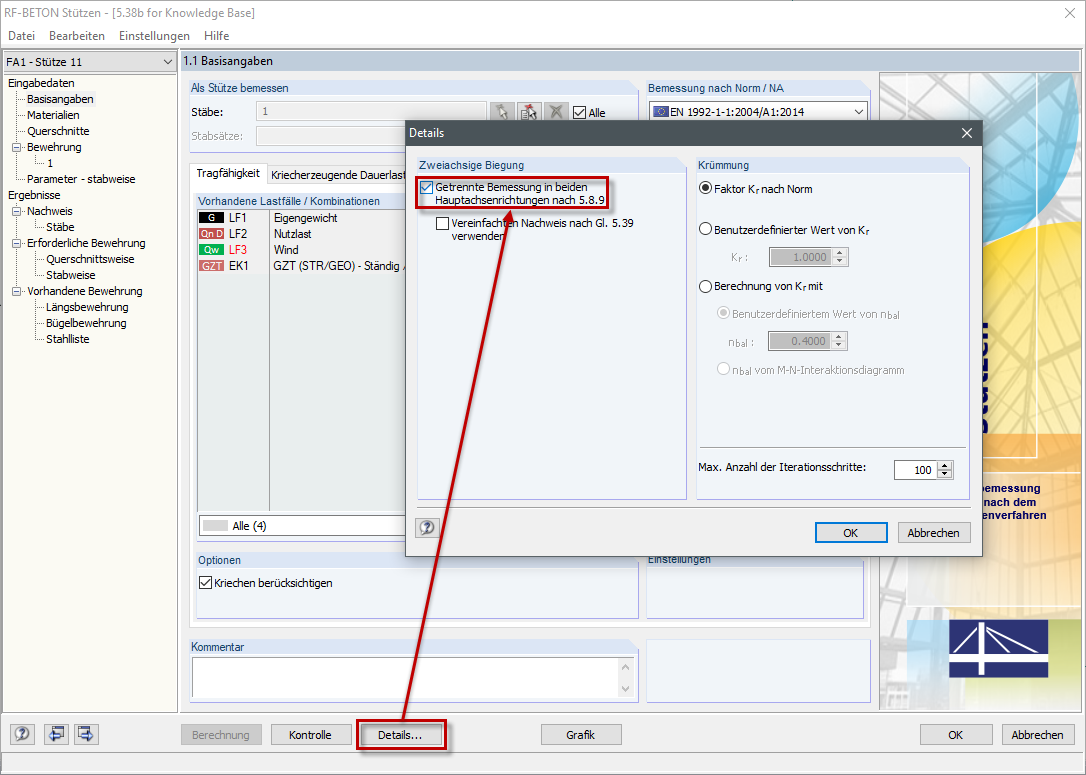Viewport: 1086px width, 775px height.
Task: Open the FA1 - Stütze 11 case dropdown
Action: 167,62
